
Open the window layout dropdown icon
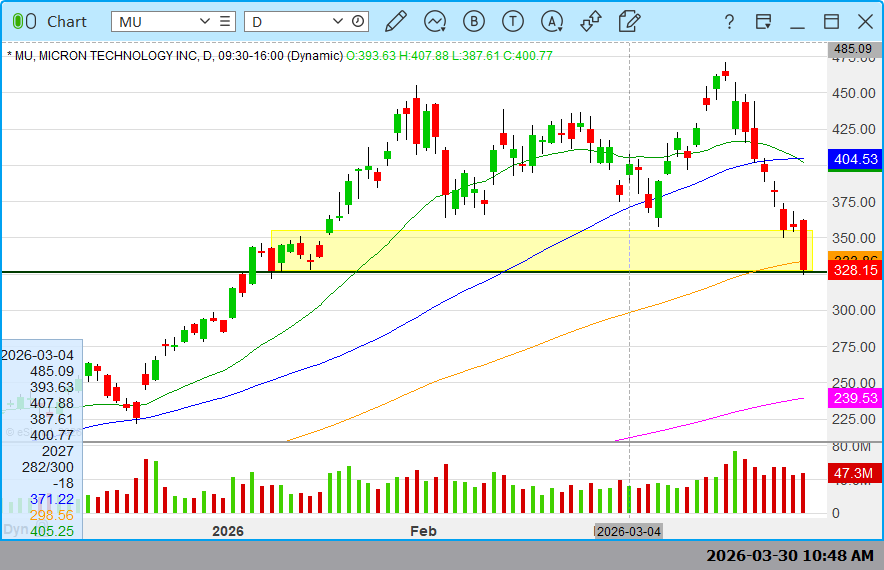763,21
